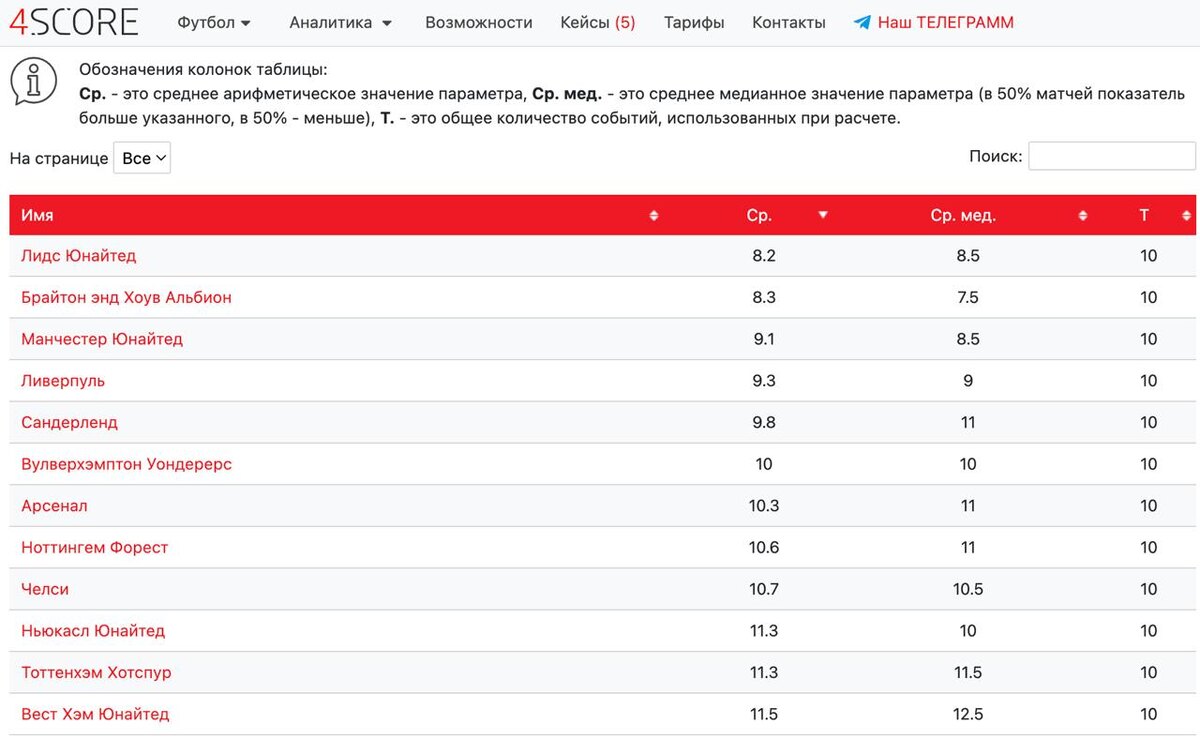Select Тоттенхэм median value 11.5

click(x=968, y=673)
